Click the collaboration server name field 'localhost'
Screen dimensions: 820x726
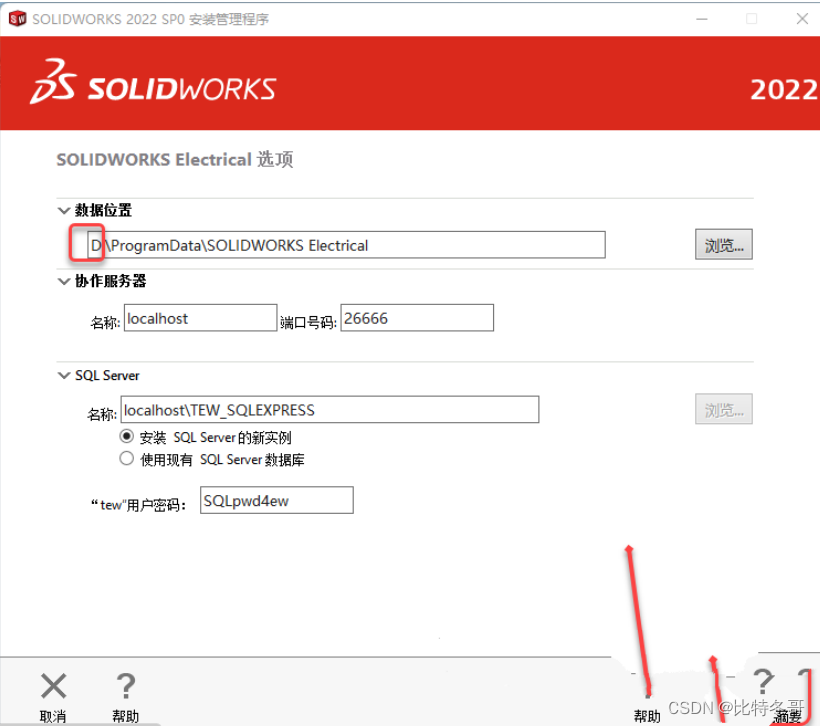point(200,318)
